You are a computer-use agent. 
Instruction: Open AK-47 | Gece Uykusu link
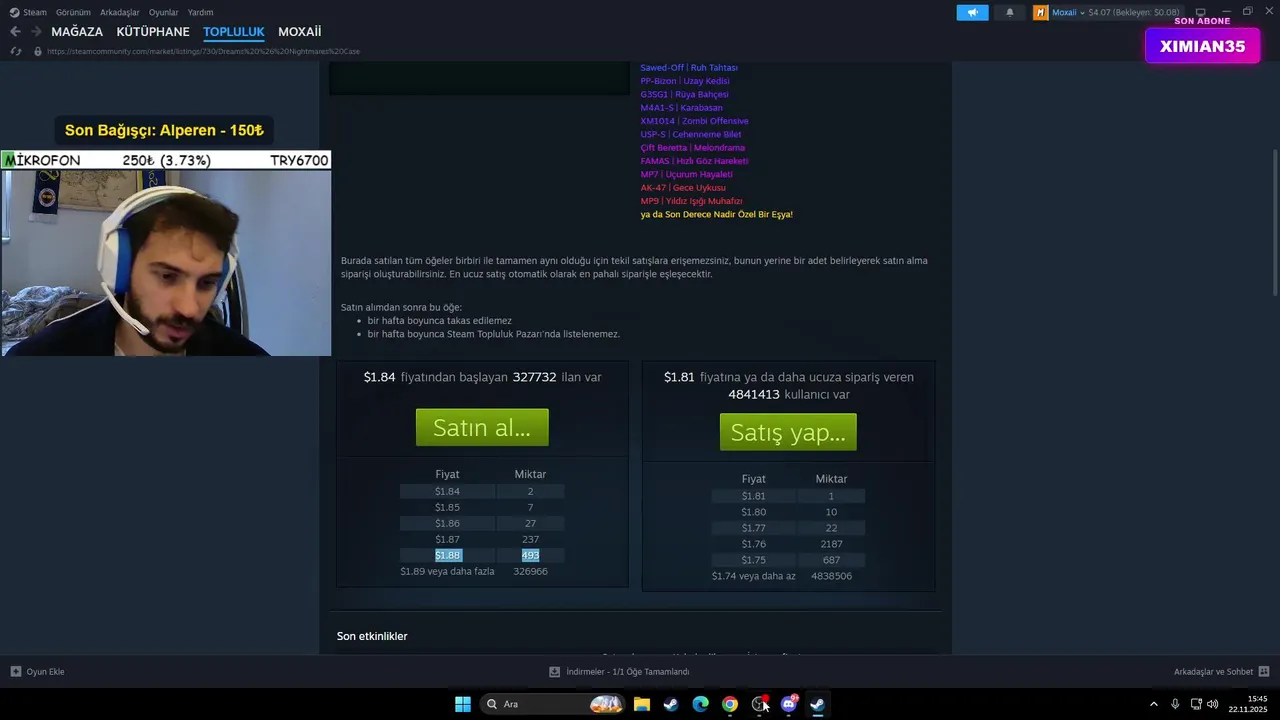683,187
